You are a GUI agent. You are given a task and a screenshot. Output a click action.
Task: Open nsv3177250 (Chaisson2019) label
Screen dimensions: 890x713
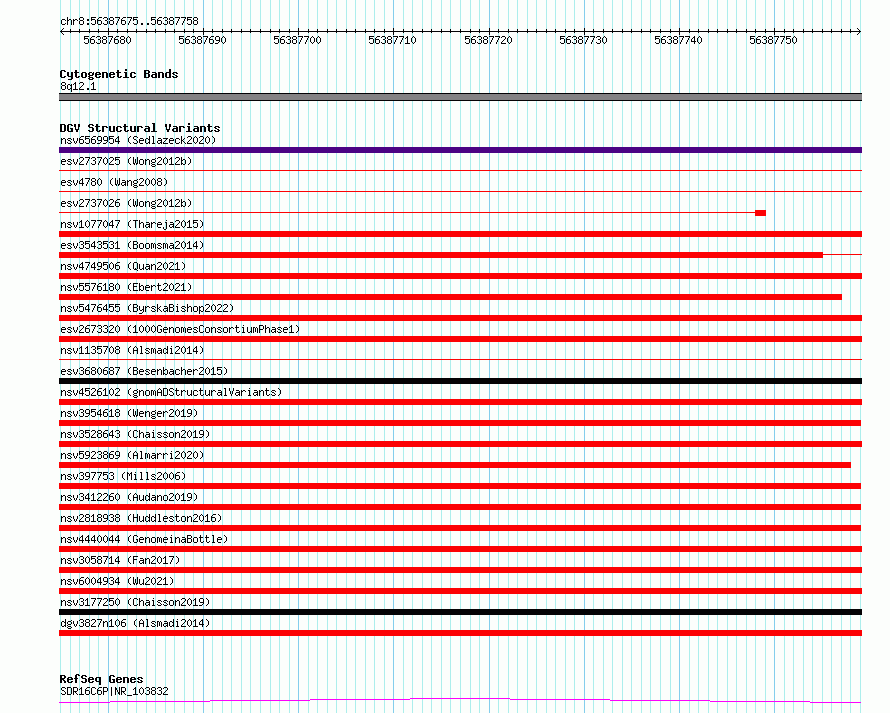(x=135, y=602)
